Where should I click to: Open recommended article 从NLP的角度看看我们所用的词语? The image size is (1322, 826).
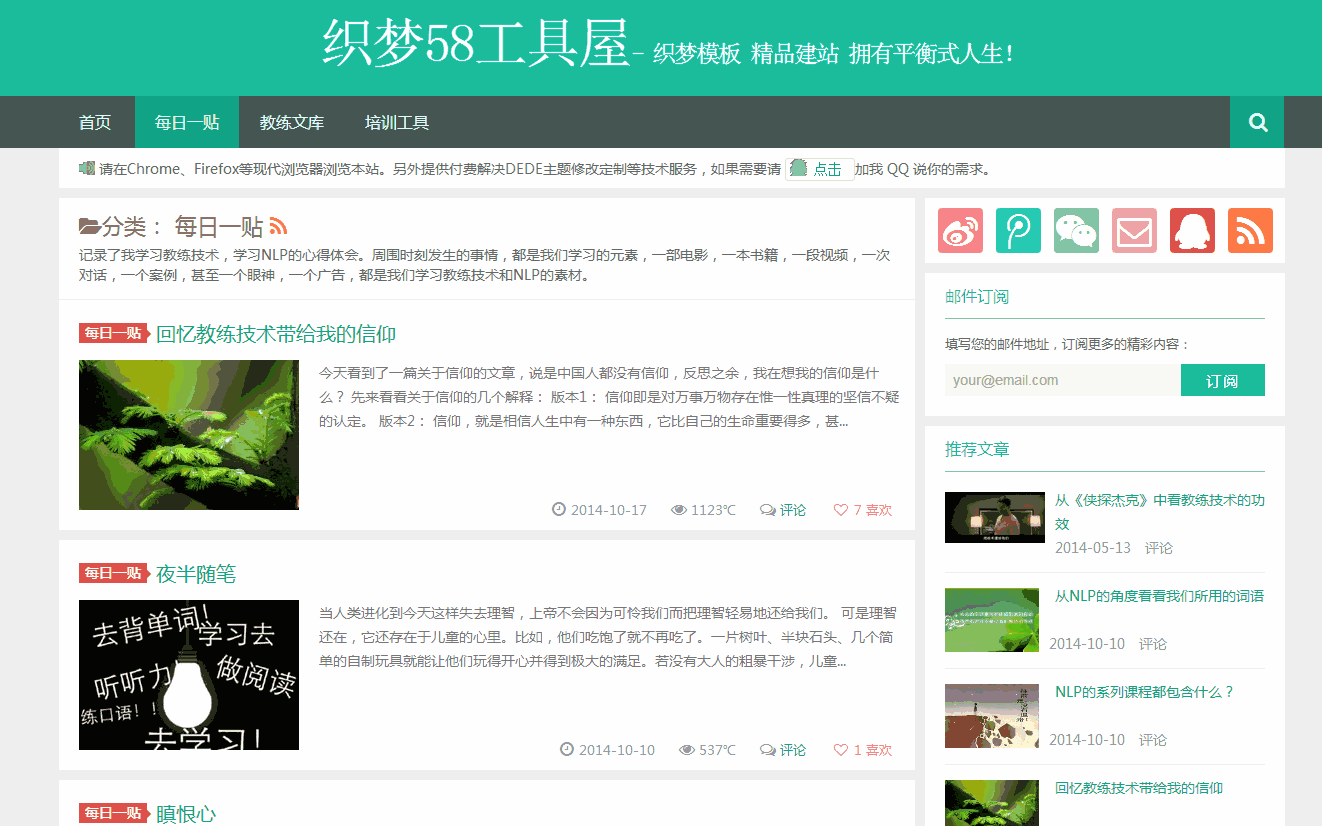click(x=1159, y=596)
